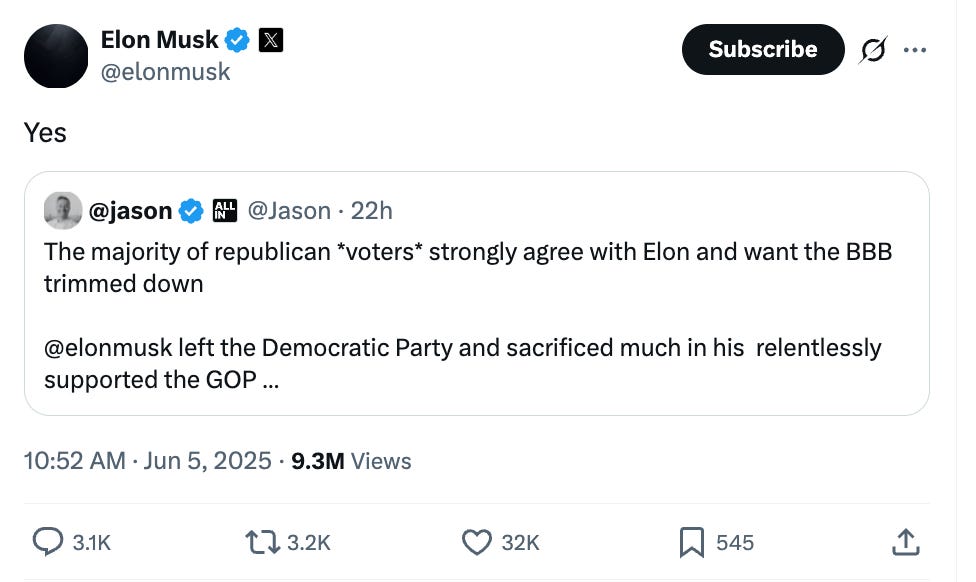Image resolution: width=976 pixels, height=582 pixels.
Task: Click the reply comment bubble icon
Action: pos(47,542)
